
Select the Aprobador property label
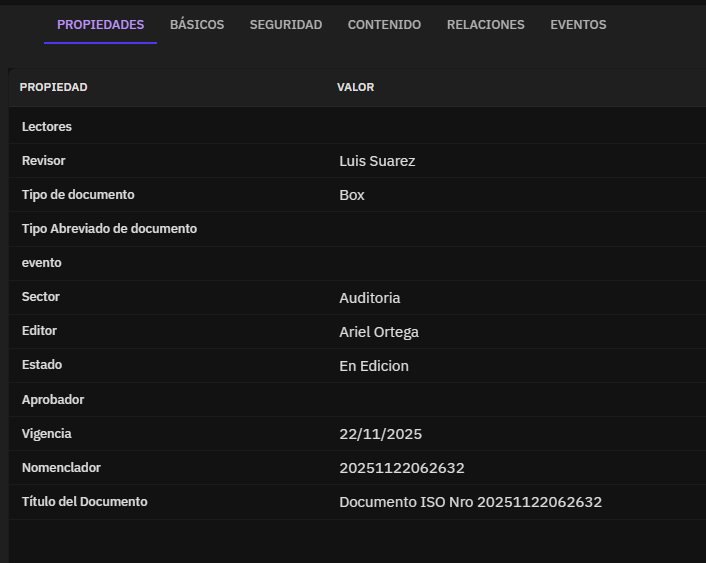click(x=53, y=400)
